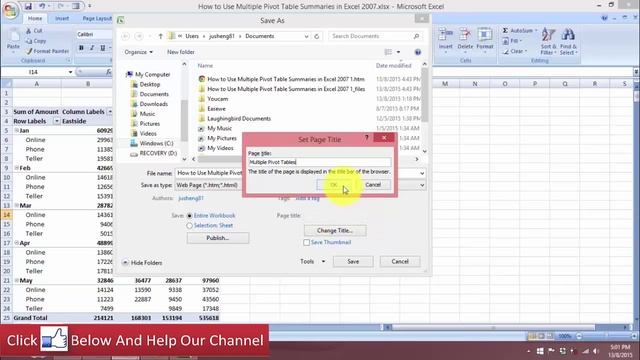Click Cancel in Set Page Title dialog

click(x=373, y=185)
